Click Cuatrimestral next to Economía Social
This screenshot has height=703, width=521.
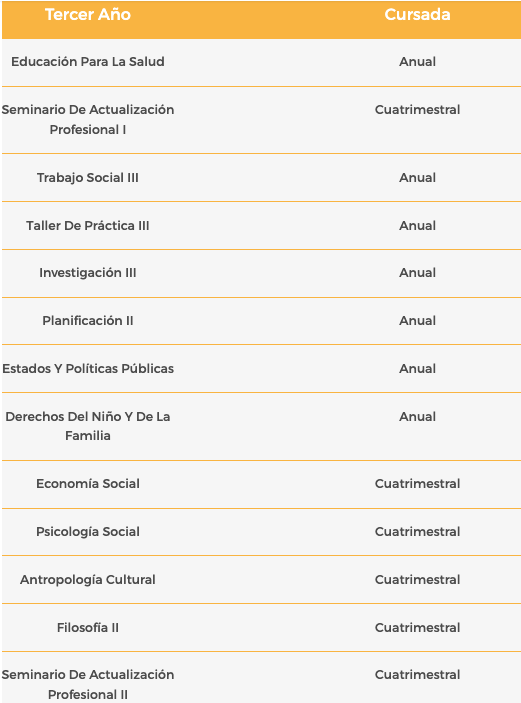click(417, 484)
